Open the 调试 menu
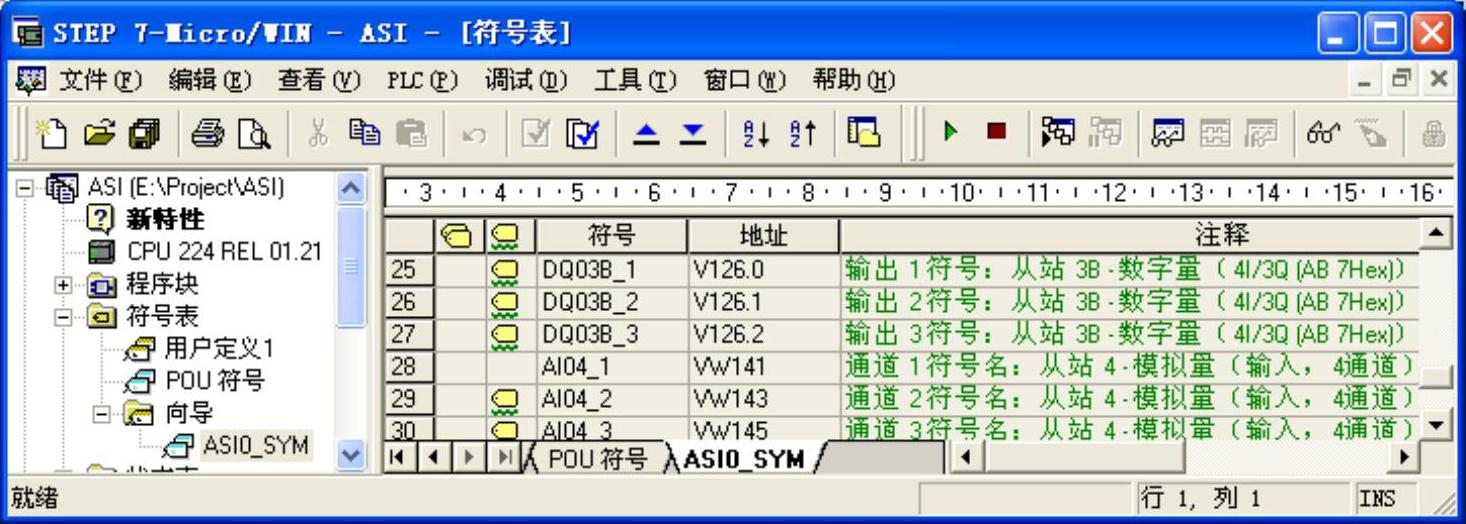 click(x=525, y=79)
